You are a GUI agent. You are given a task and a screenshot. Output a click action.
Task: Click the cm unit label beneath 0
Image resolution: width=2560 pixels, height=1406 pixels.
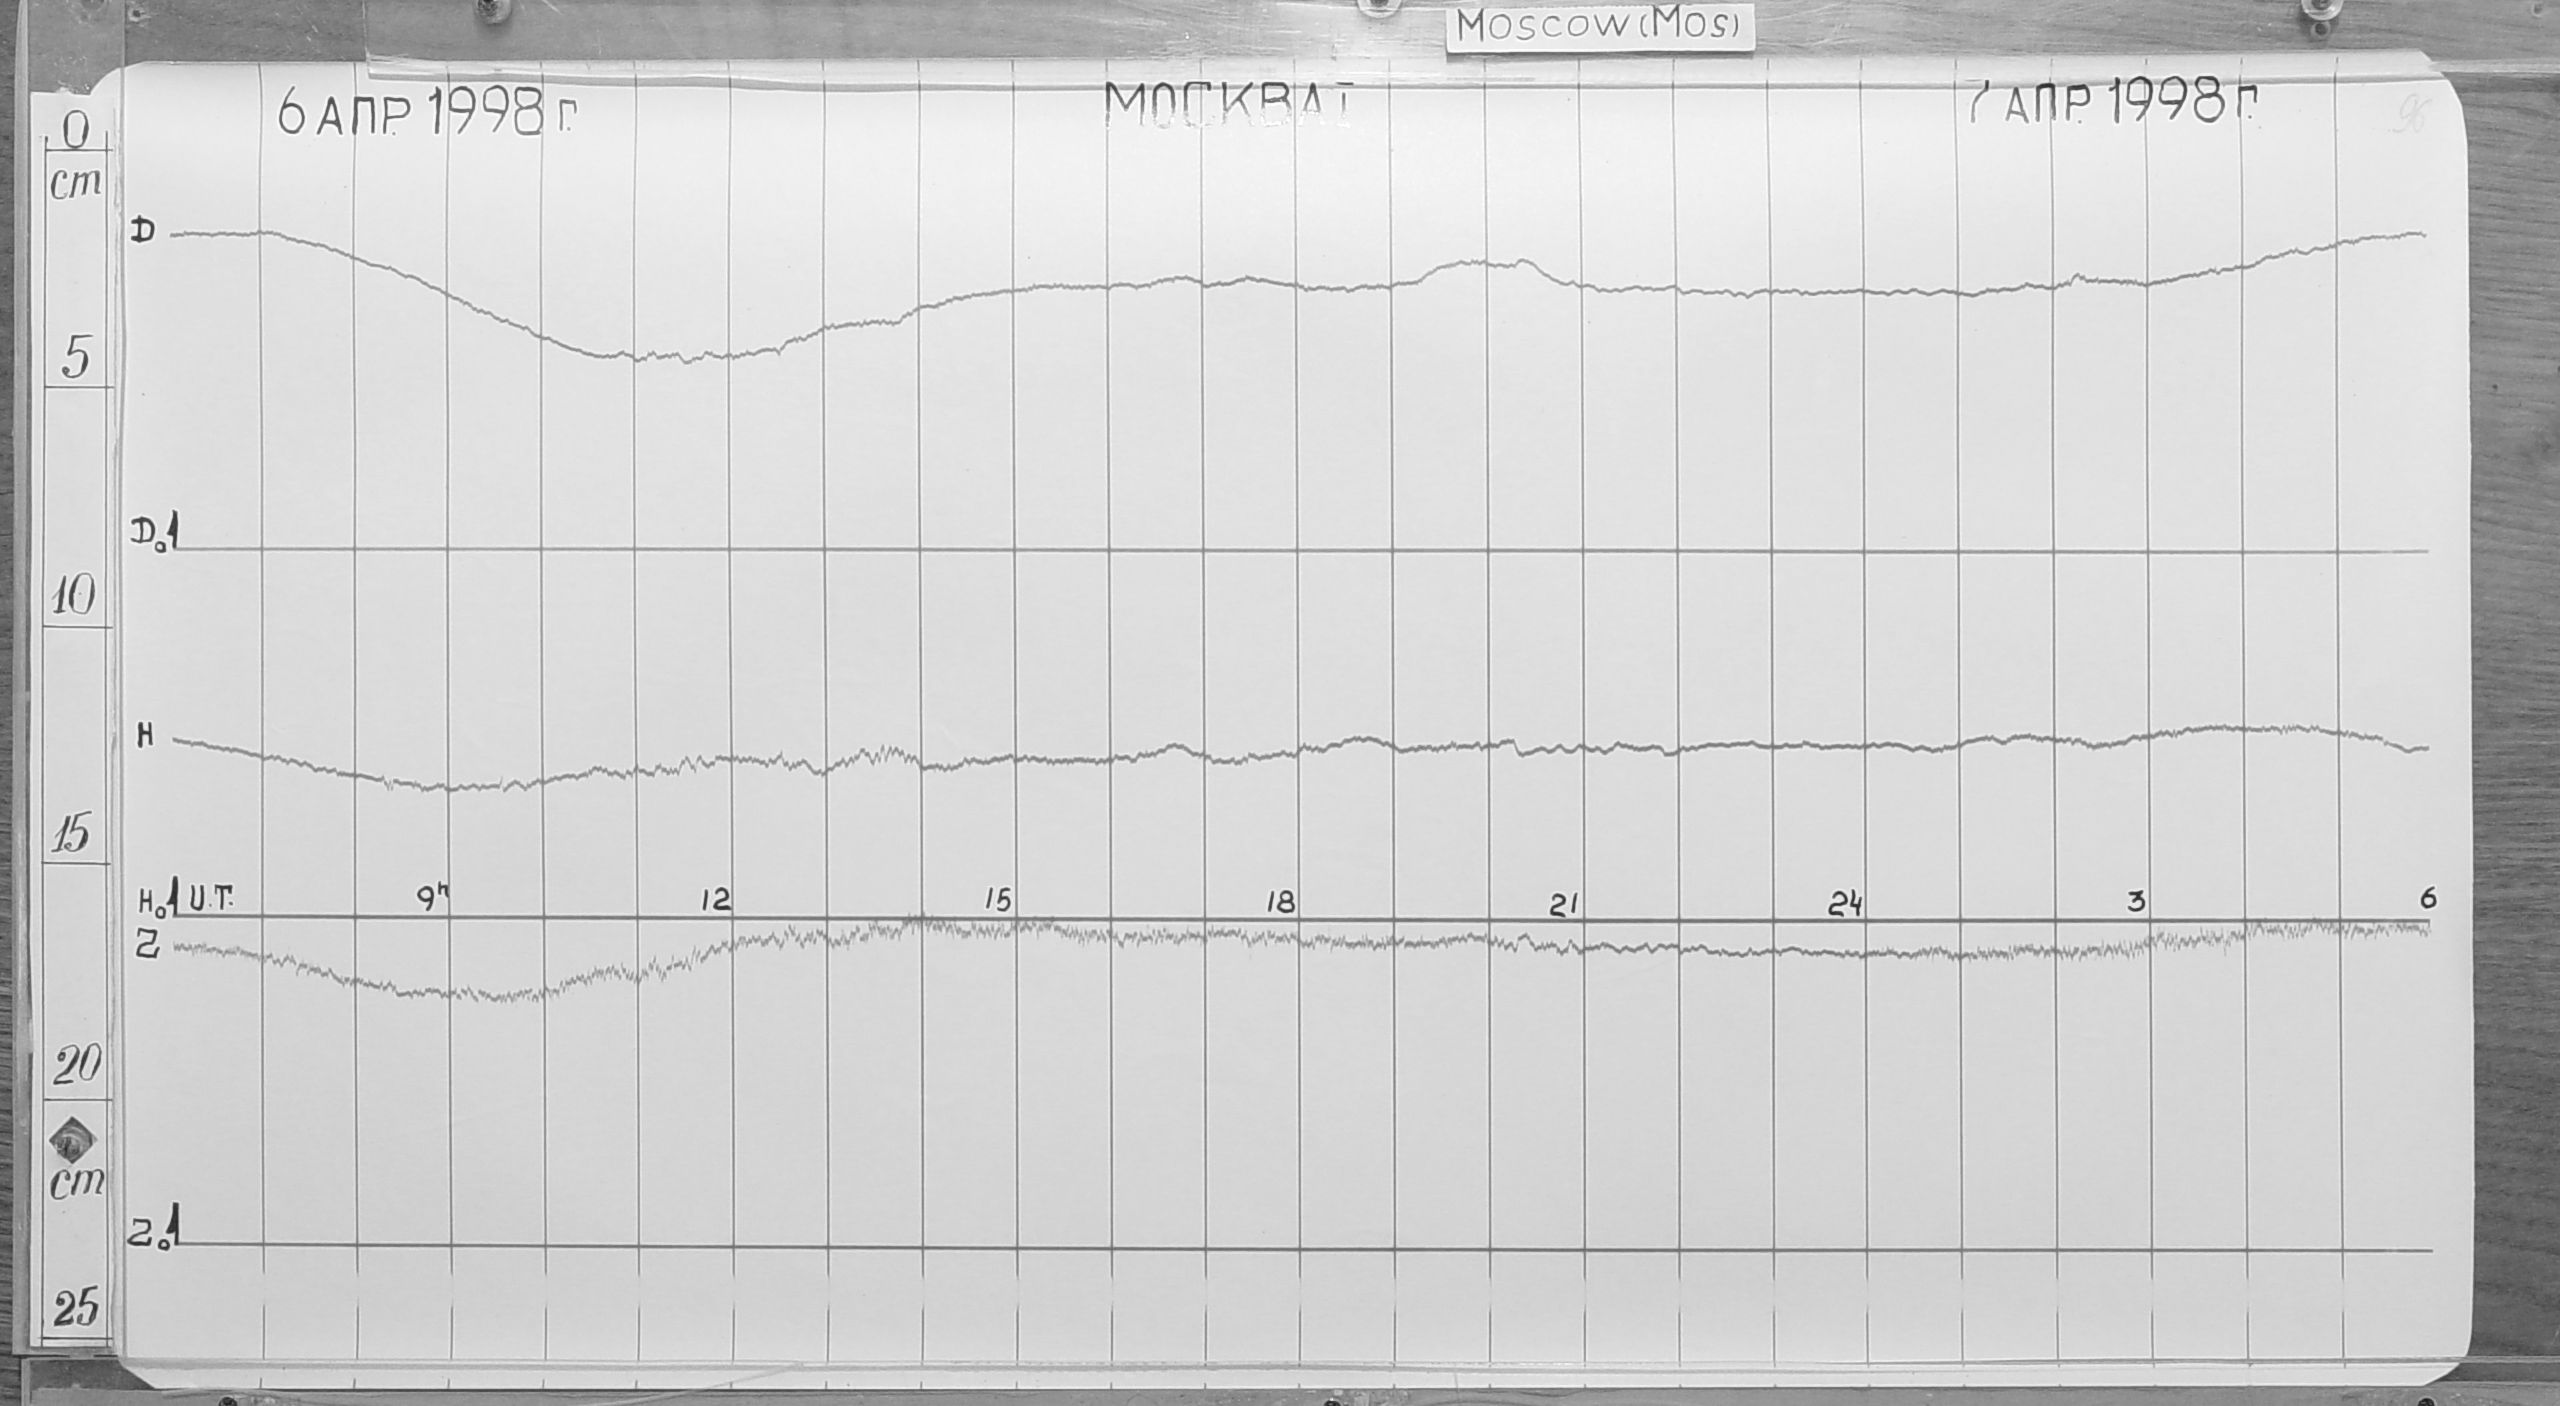coord(76,185)
